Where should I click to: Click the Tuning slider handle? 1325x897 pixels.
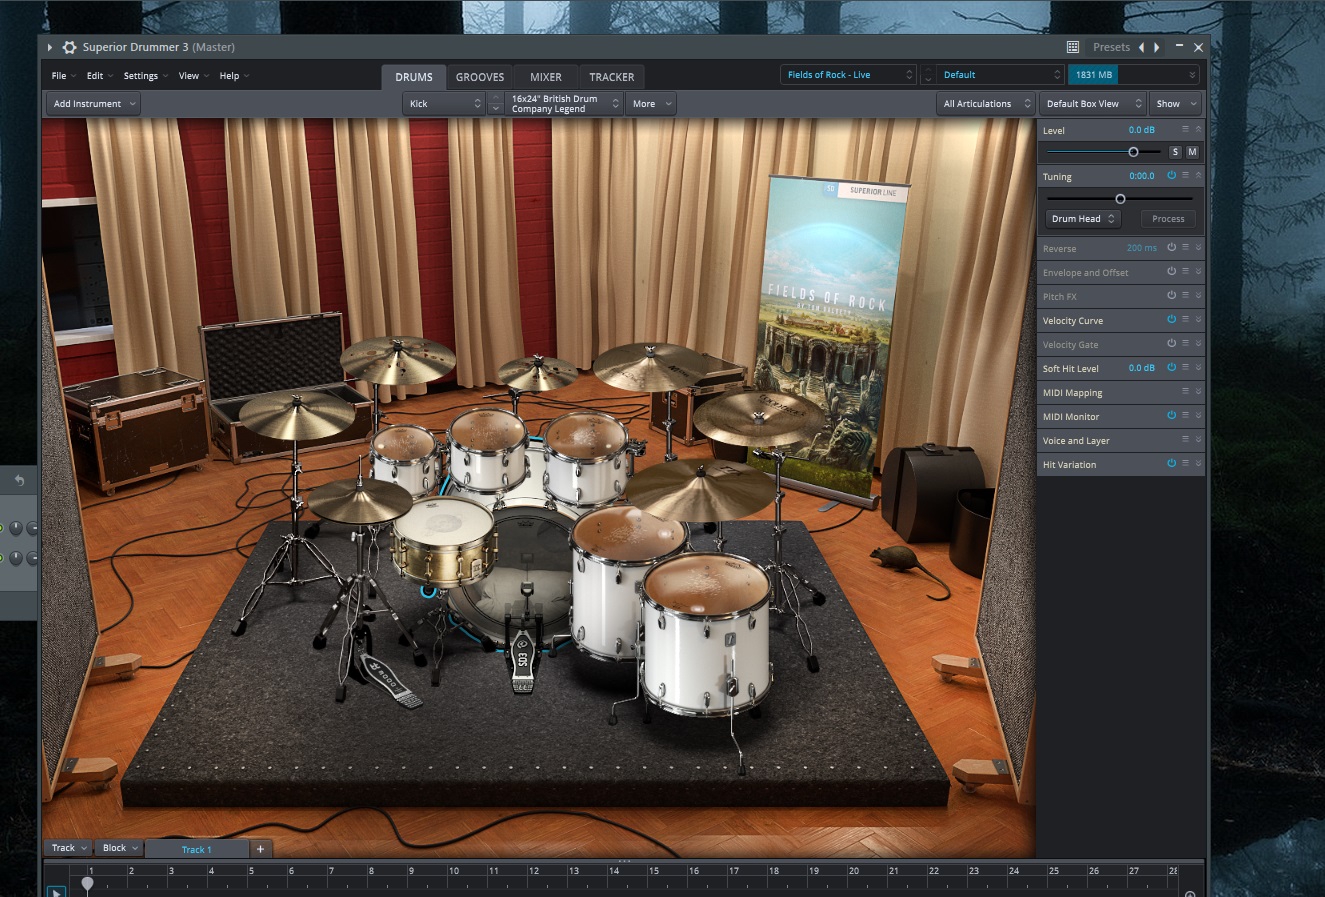point(1120,199)
